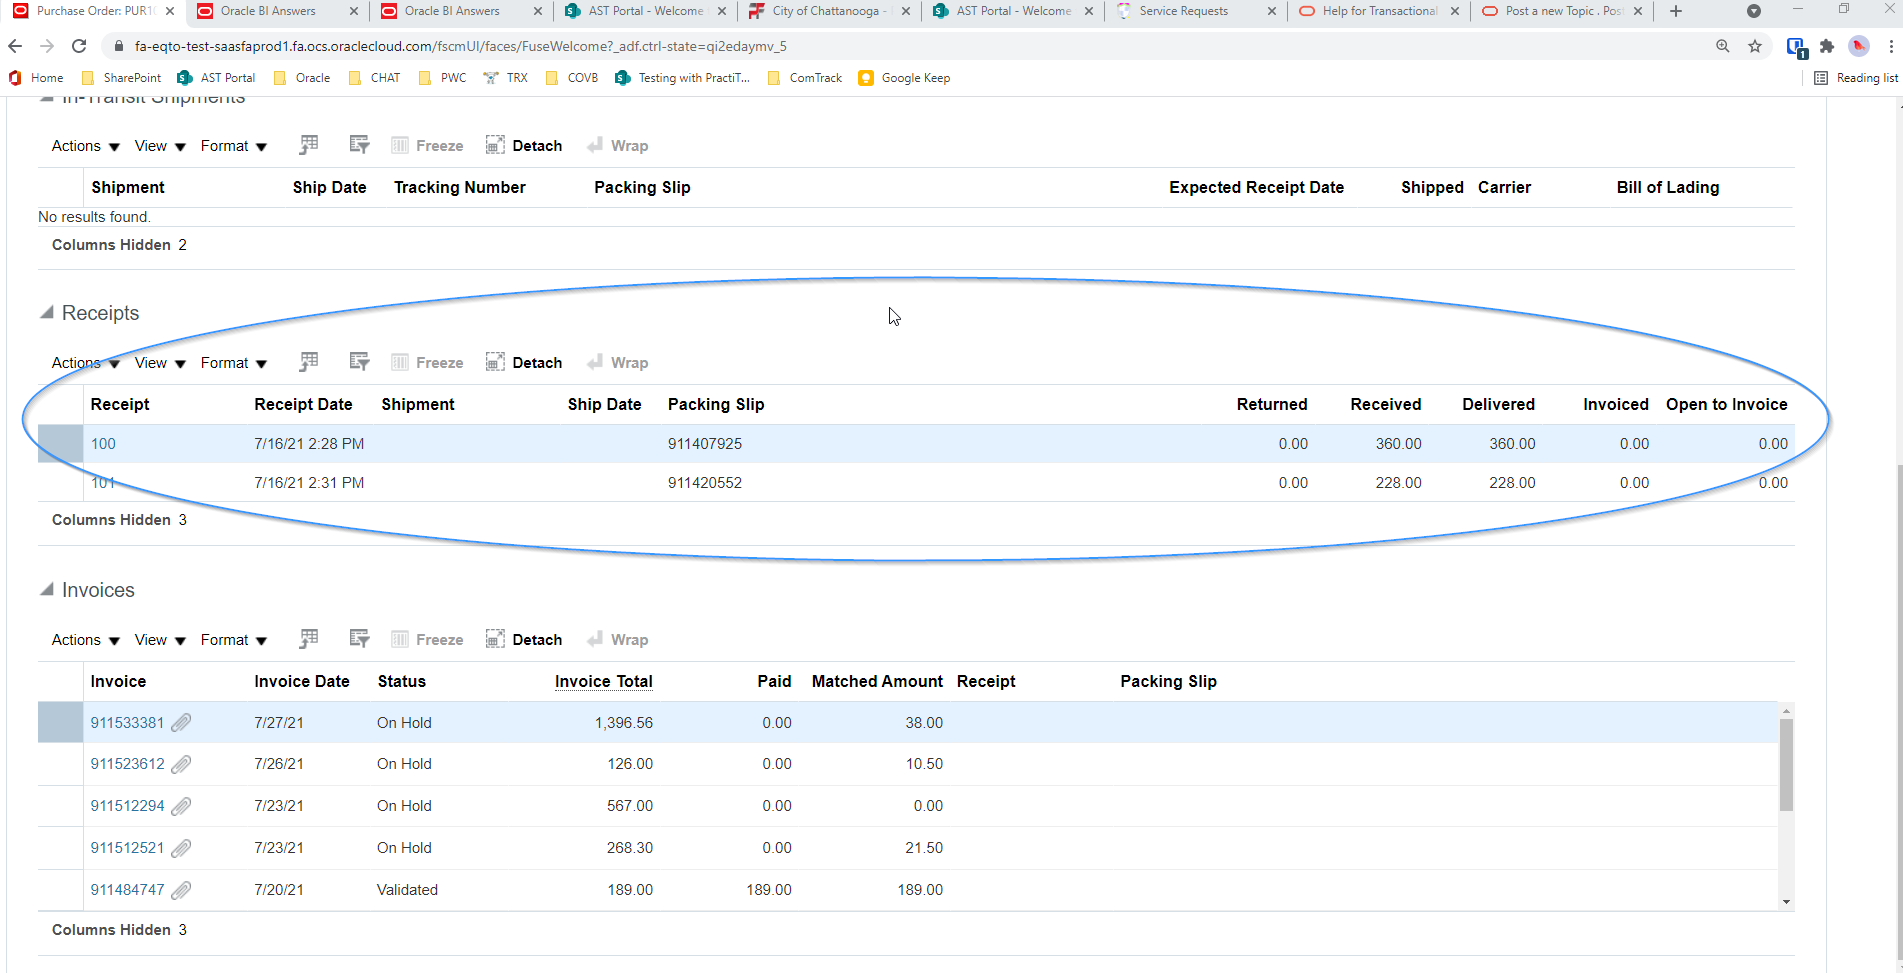Detach the In-Transit Shipments table
Screen dimensions: 1903x973
[524, 144]
